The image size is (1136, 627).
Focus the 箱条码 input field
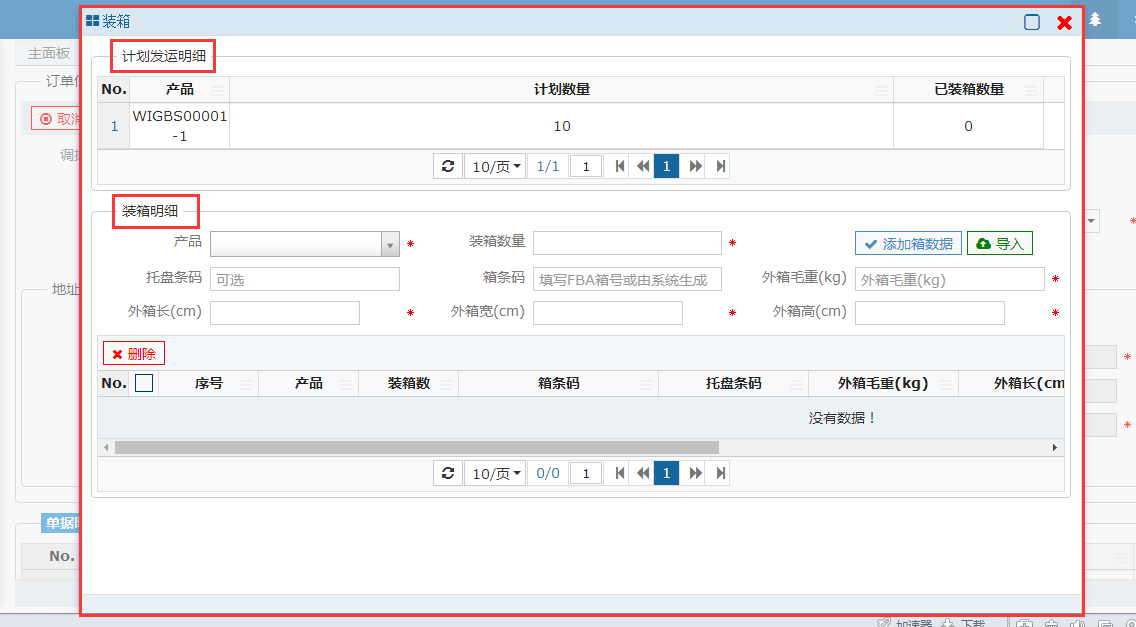(627, 279)
